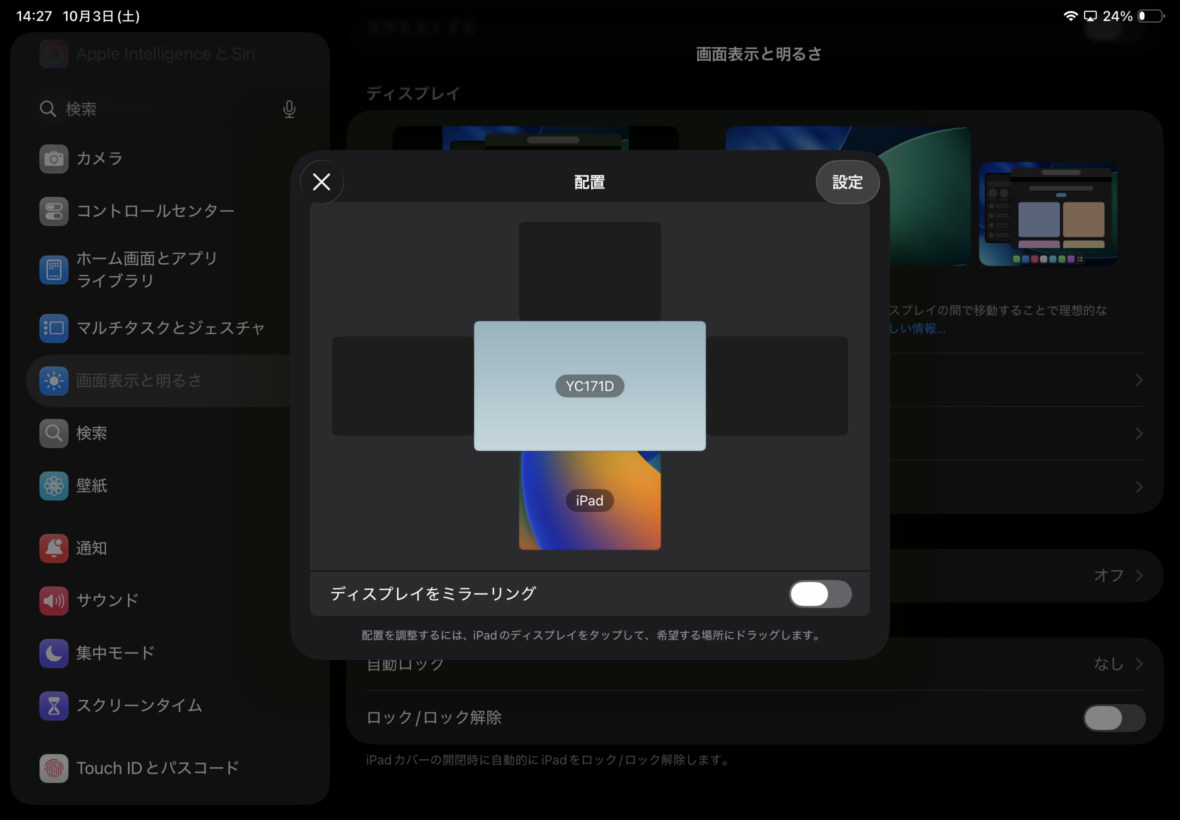This screenshot has height=820, width=1180.
Task: Choose the empty slot above YC171D
Action: point(590,271)
